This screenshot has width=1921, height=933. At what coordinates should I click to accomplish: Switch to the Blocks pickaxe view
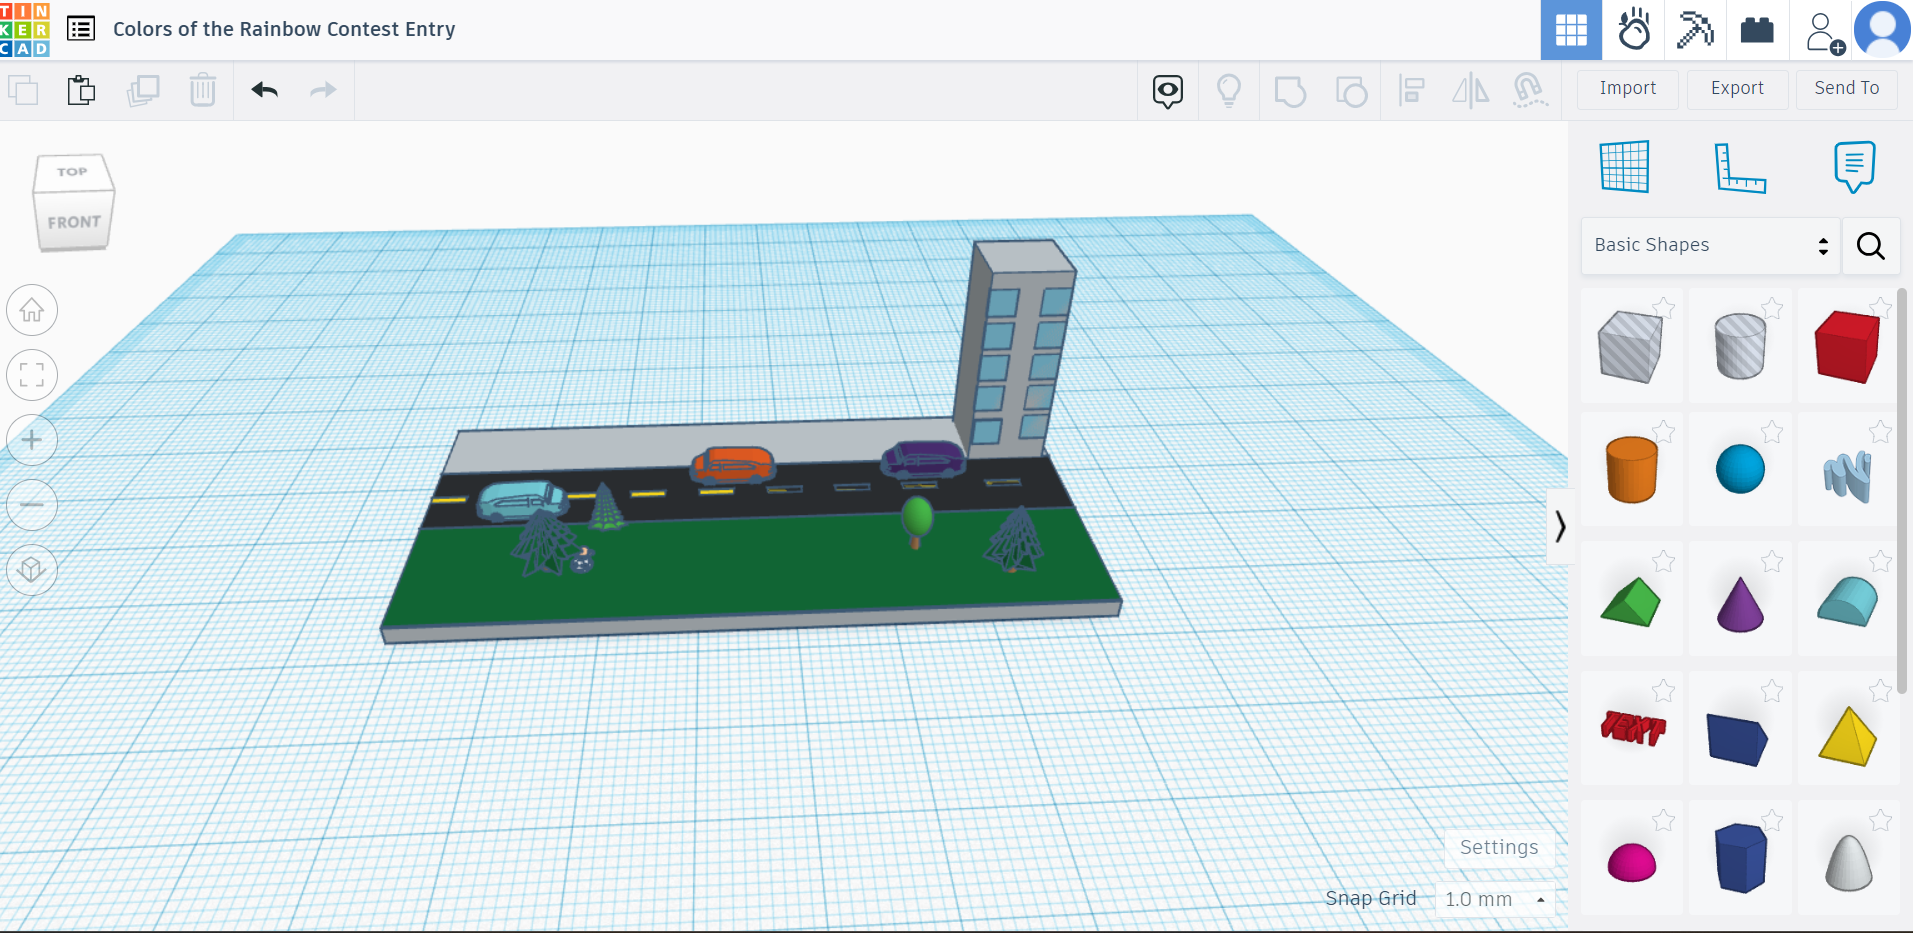tap(1695, 30)
